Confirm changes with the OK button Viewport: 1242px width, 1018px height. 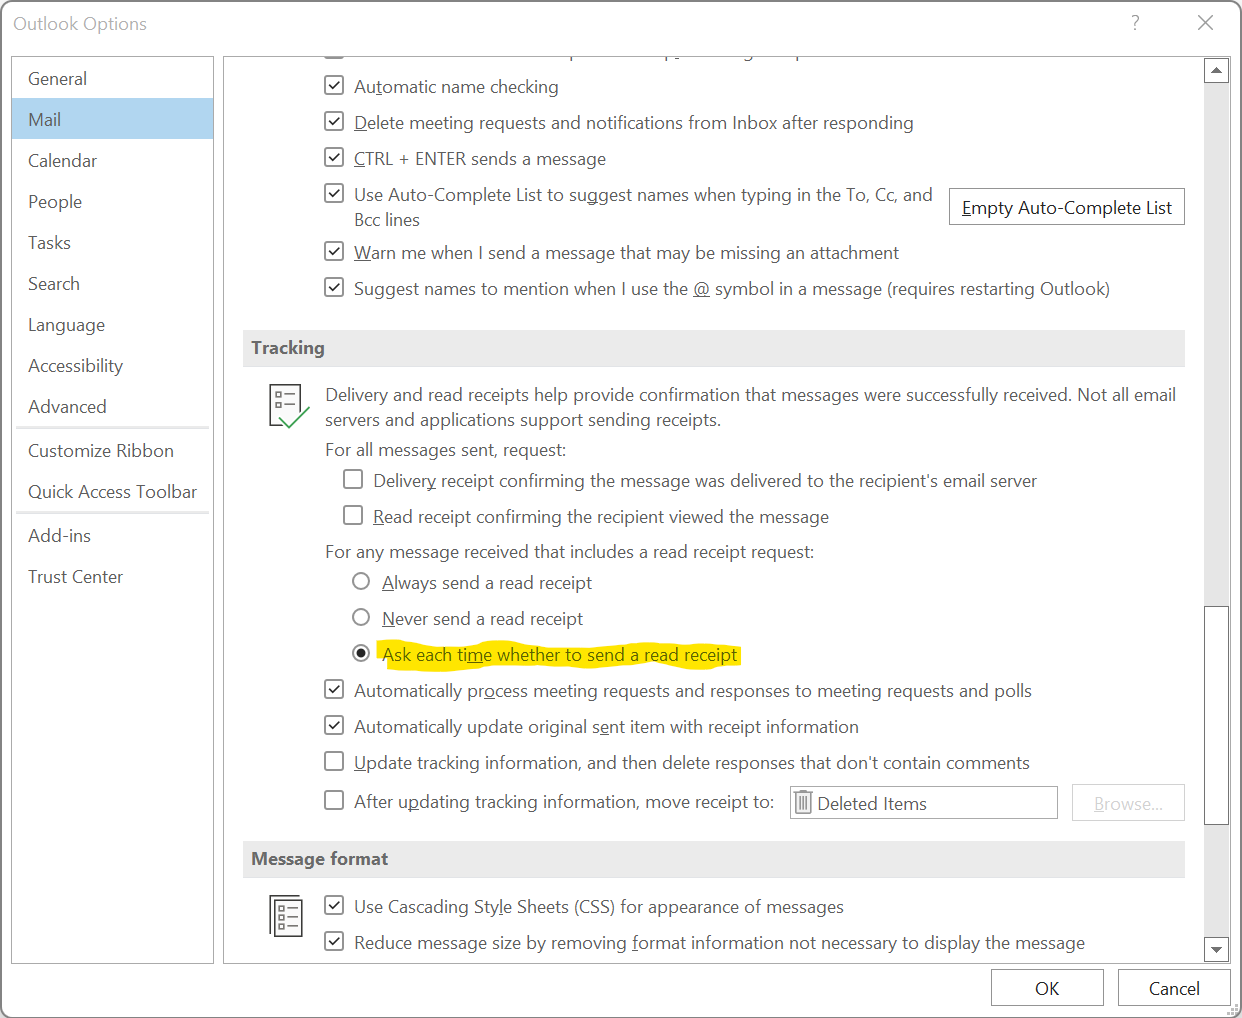tap(1047, 988)
